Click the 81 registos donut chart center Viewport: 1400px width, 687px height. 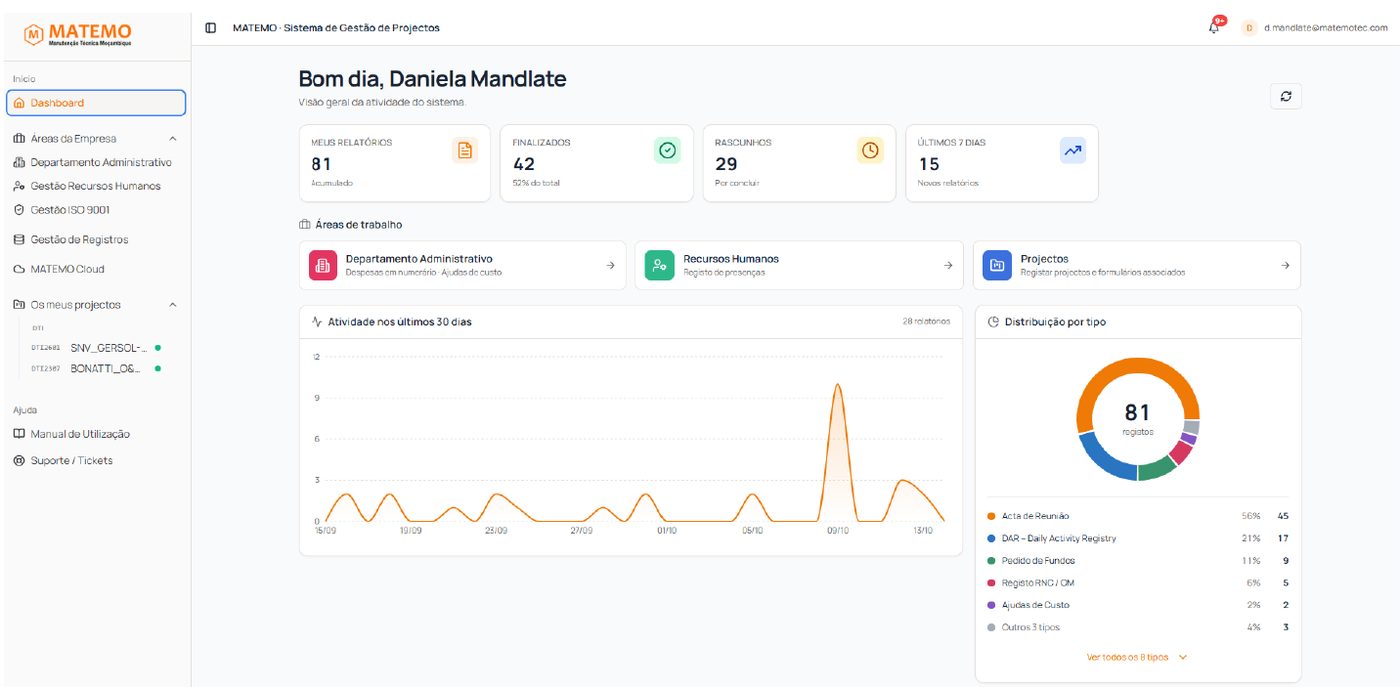tap(1138, 418)
